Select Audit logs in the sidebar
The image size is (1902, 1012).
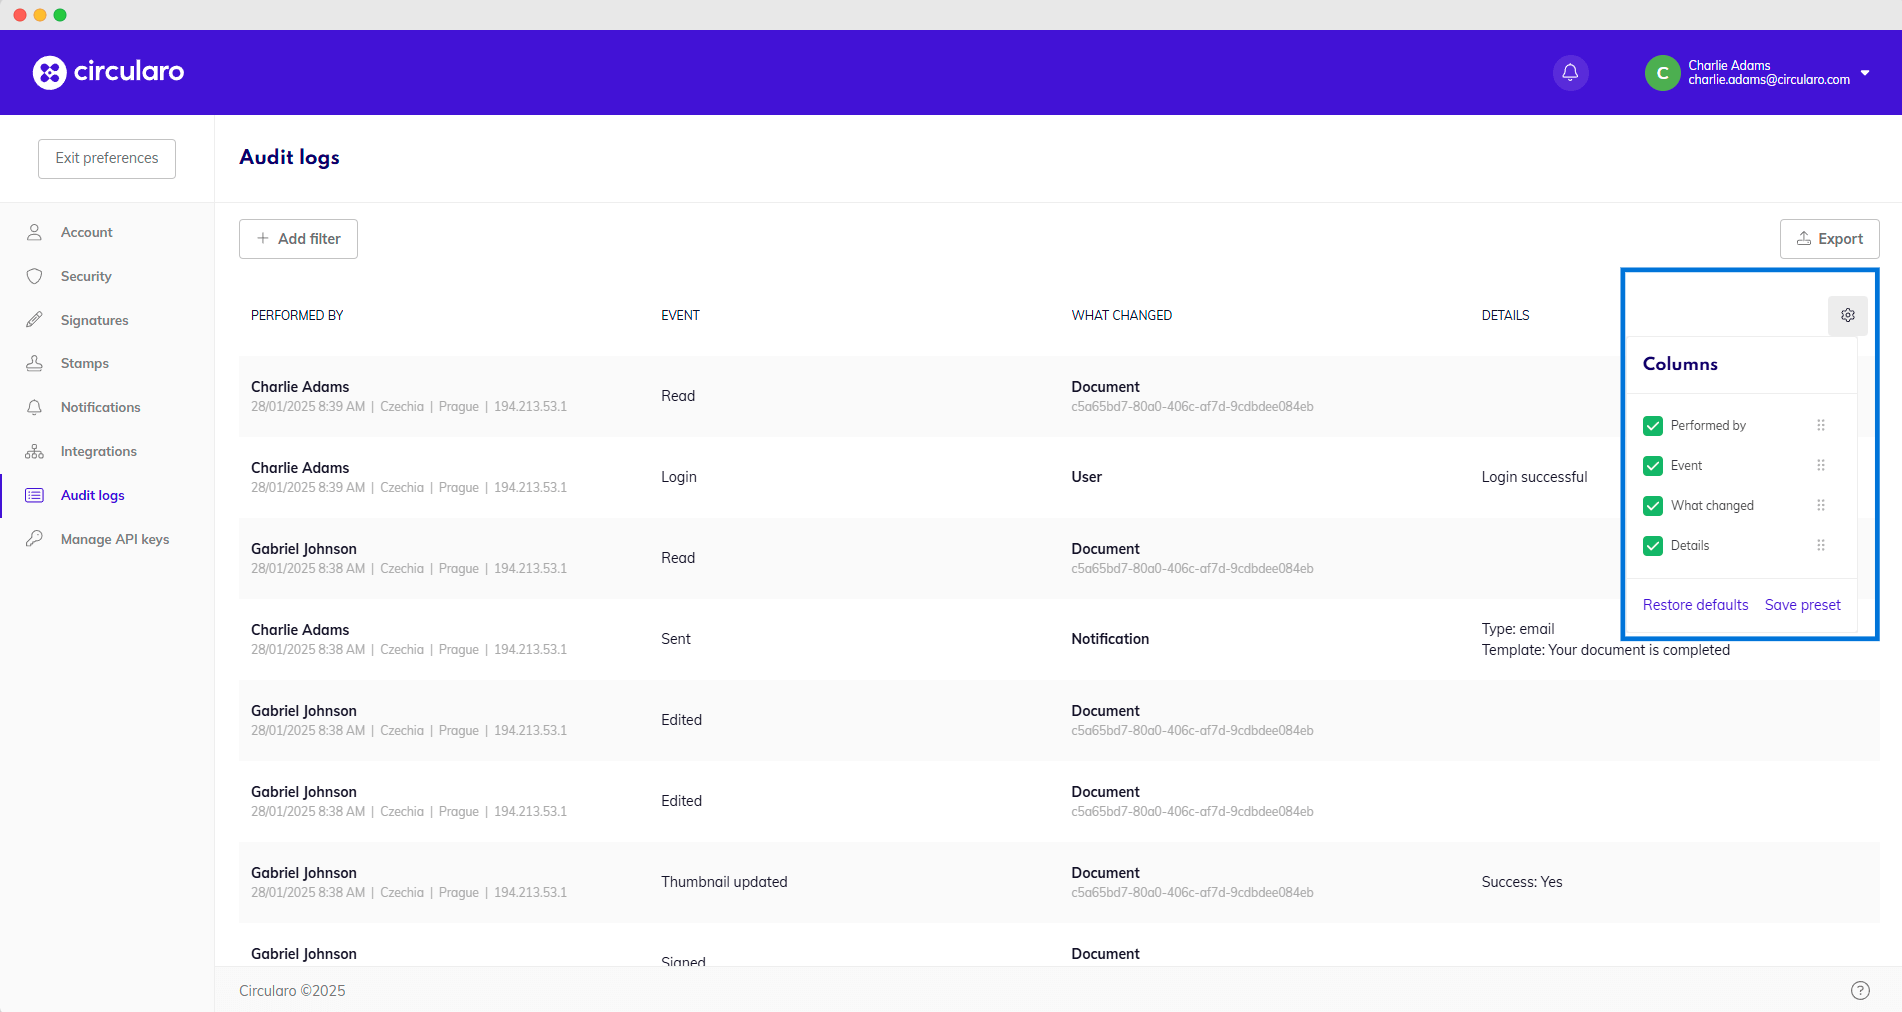93,494
